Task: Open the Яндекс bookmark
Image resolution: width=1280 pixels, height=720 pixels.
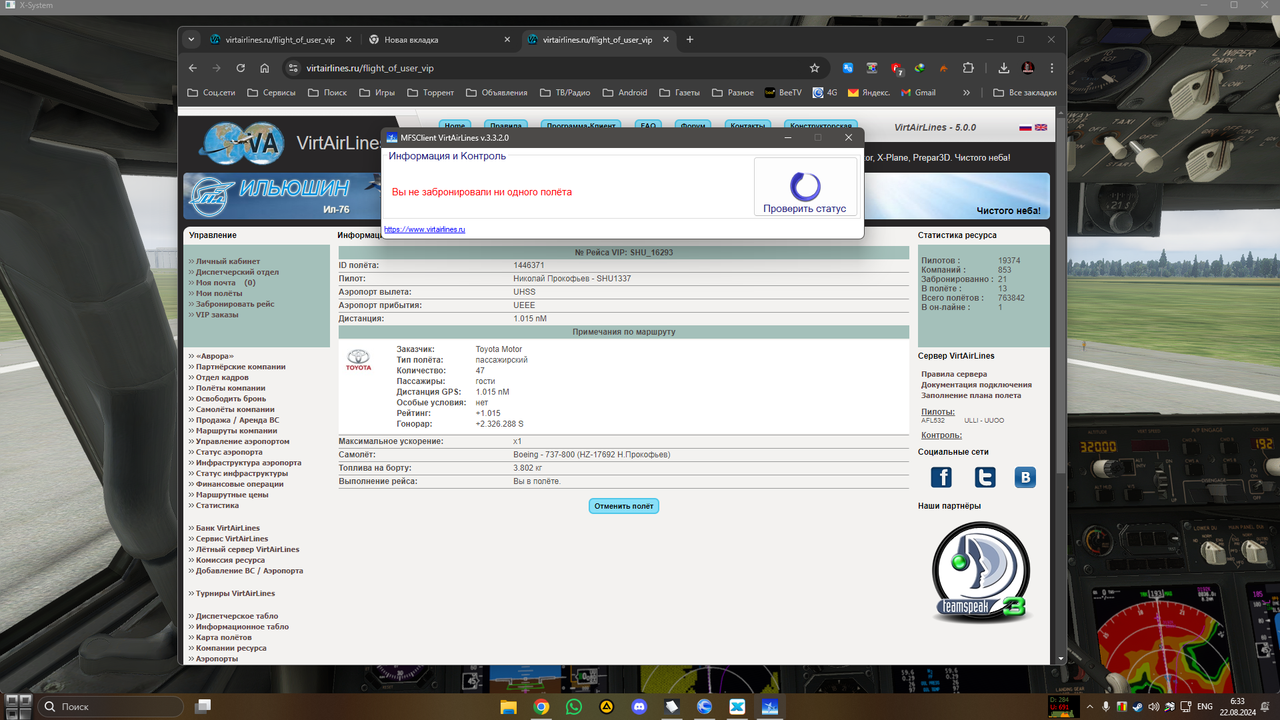Action: click(x=869, y=92)
